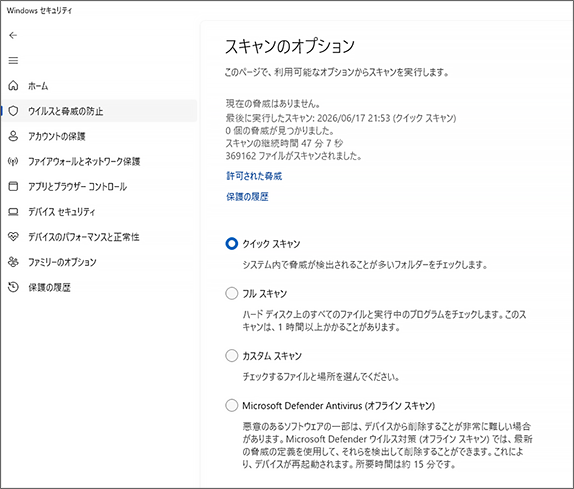Click the full scan description about hard disk
Image resolution: width=574 pixels, height=489 pixels.
pyautogui.click(x=384, y=321)
